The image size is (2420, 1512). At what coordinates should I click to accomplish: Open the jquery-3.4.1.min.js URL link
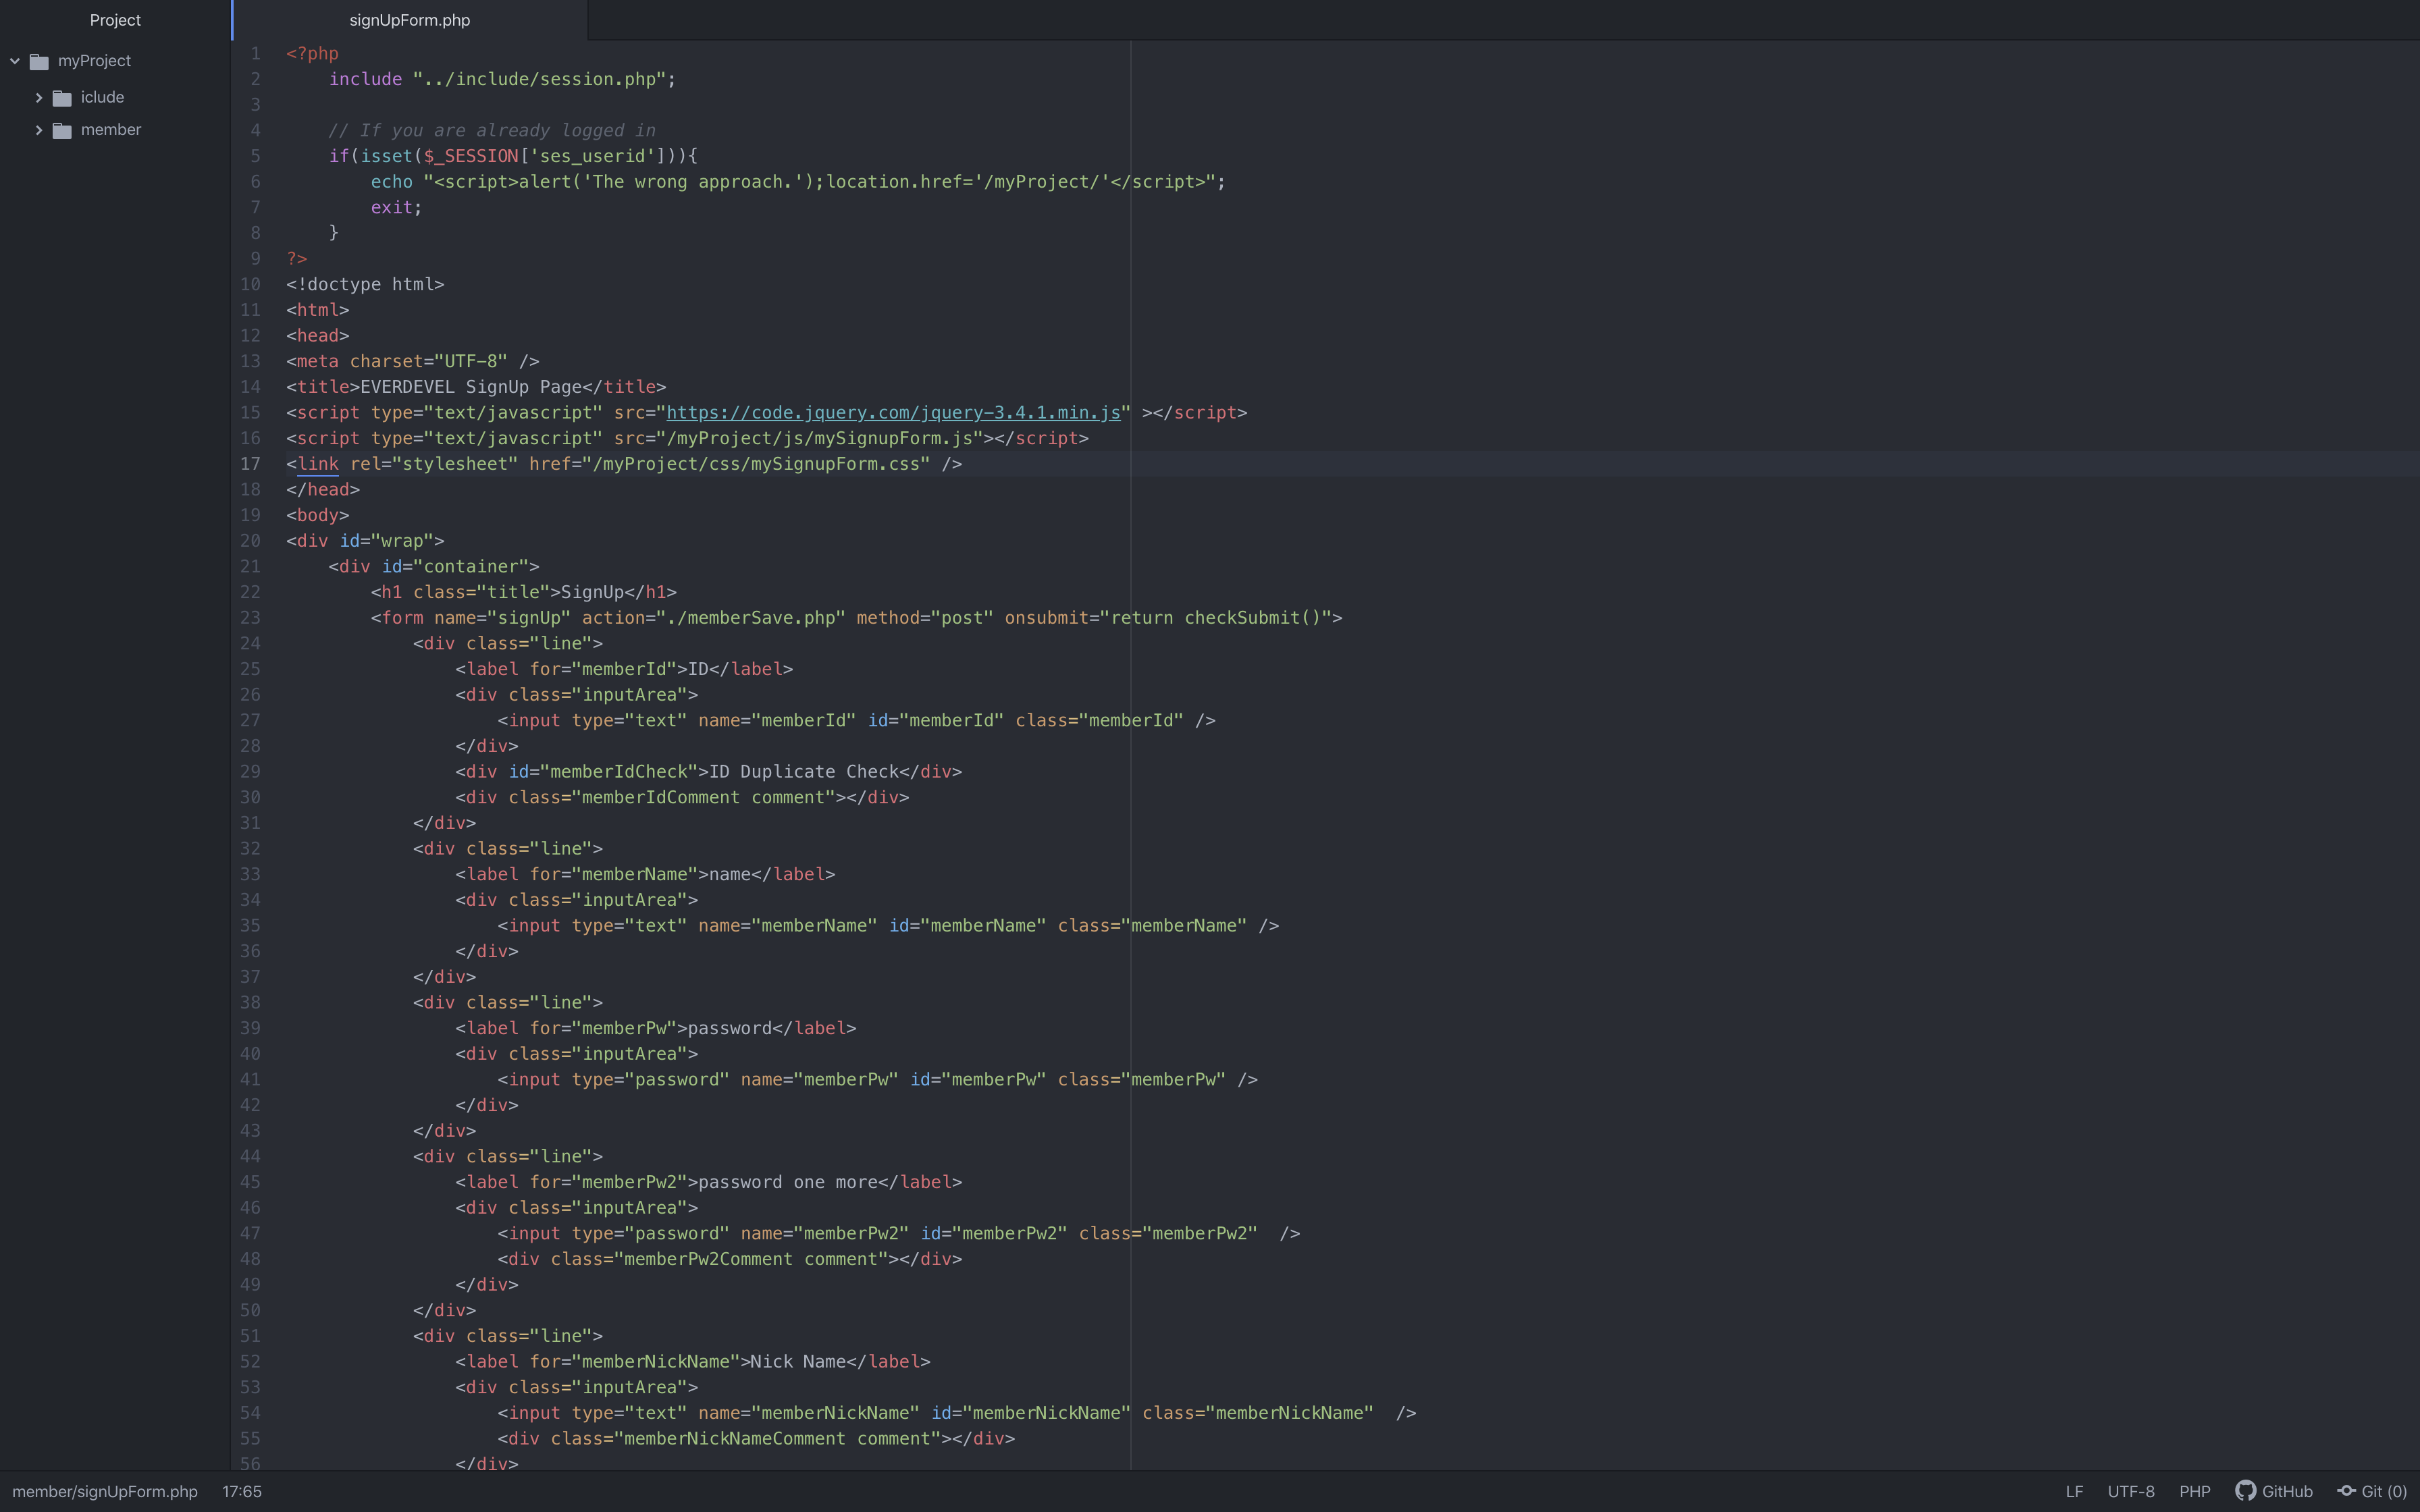(x=893, y=413)
